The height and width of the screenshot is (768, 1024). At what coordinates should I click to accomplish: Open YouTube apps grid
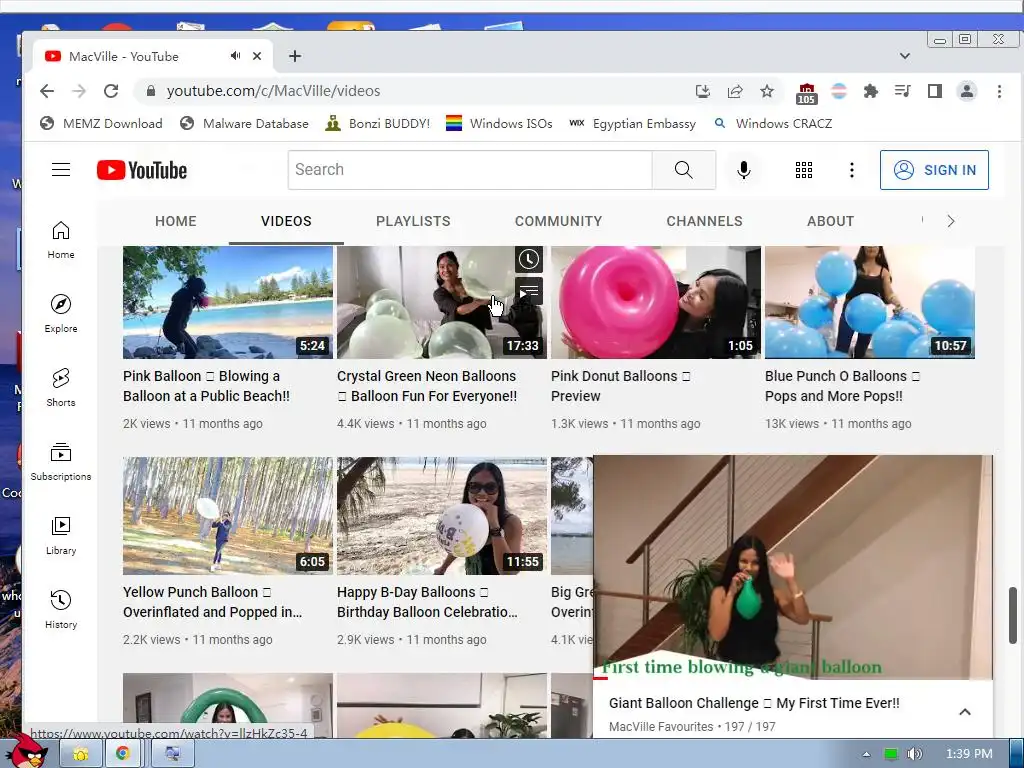click(x=803, y=170)
